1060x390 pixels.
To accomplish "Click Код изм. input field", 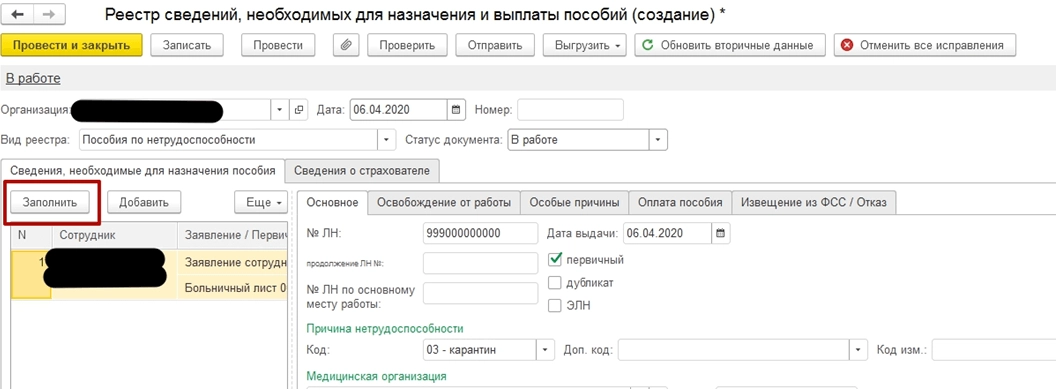I will (994, 350).
